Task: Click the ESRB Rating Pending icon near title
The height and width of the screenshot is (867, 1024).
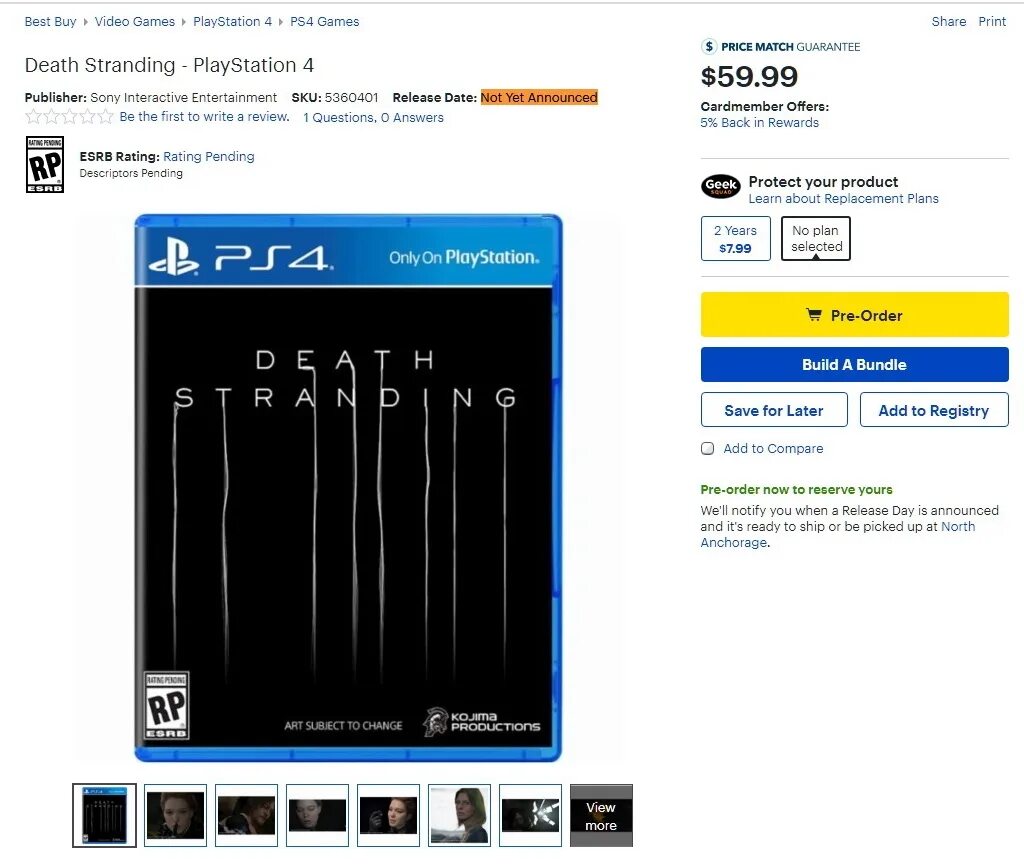Action: click(44, 165)
